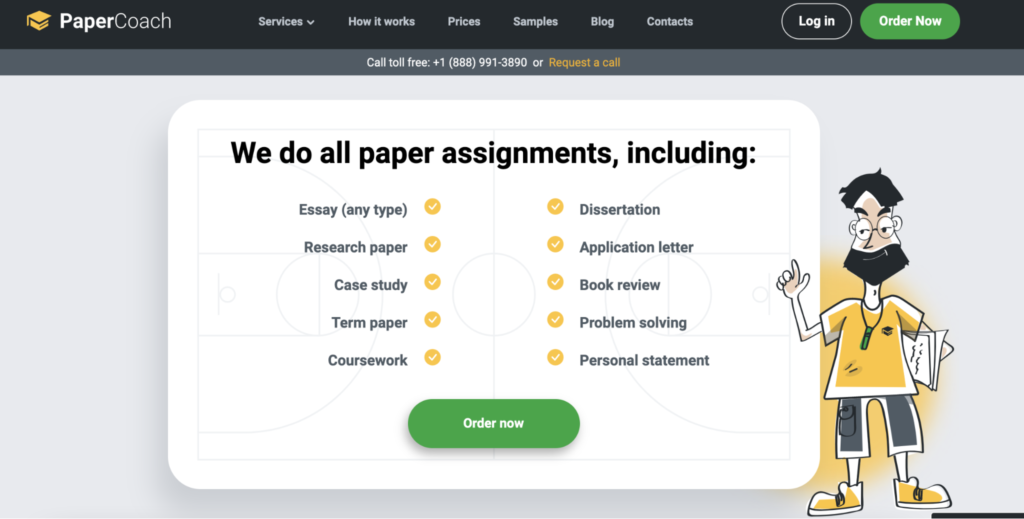Select the Book review label

click(620, 285)
